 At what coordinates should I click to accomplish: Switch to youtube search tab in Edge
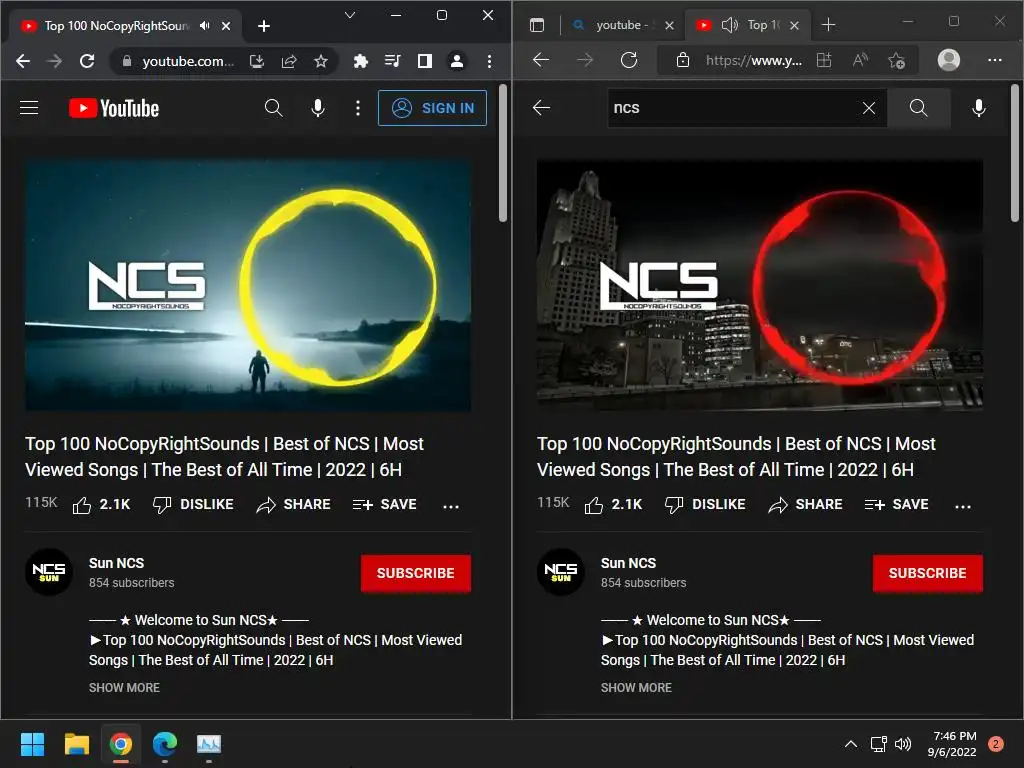(622, 25)
